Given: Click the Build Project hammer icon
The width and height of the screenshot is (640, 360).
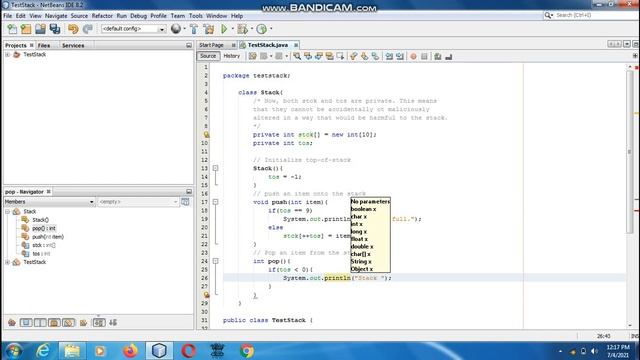Looking at the screenshot, I should [x=194, y=29].
